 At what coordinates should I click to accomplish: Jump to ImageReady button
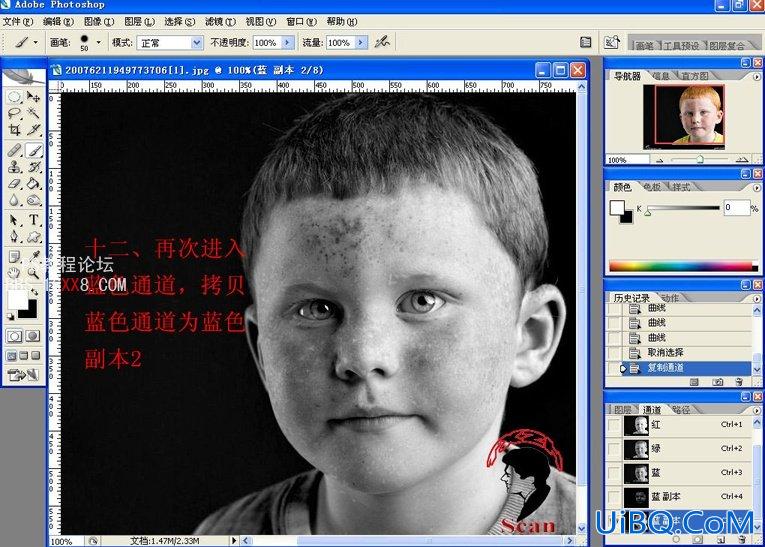(23, 375)
